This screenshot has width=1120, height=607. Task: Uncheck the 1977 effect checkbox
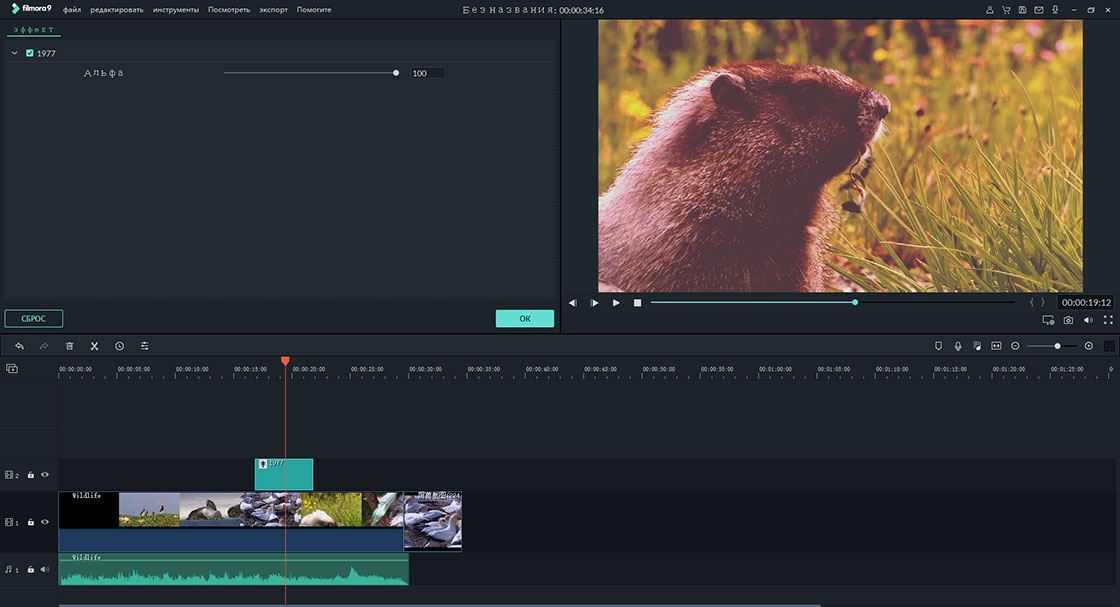pos(30,53)
